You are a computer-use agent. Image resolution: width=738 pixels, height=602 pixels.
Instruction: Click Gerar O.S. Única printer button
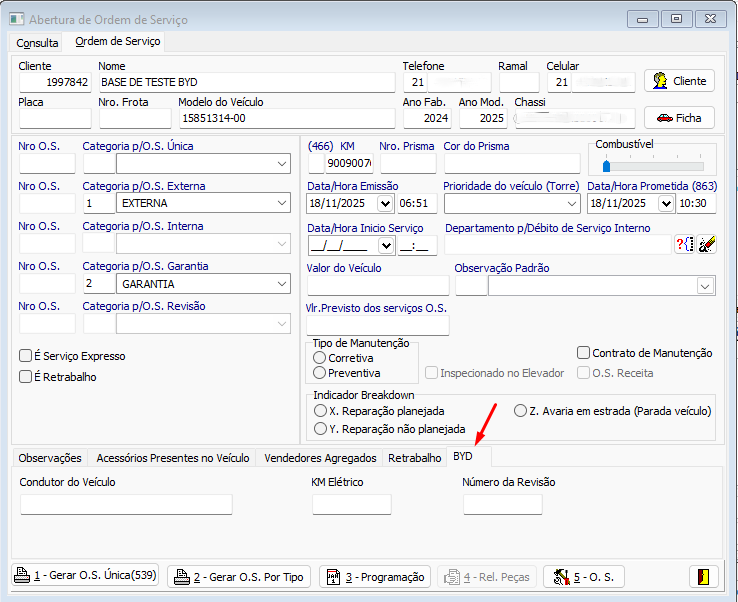85,577
